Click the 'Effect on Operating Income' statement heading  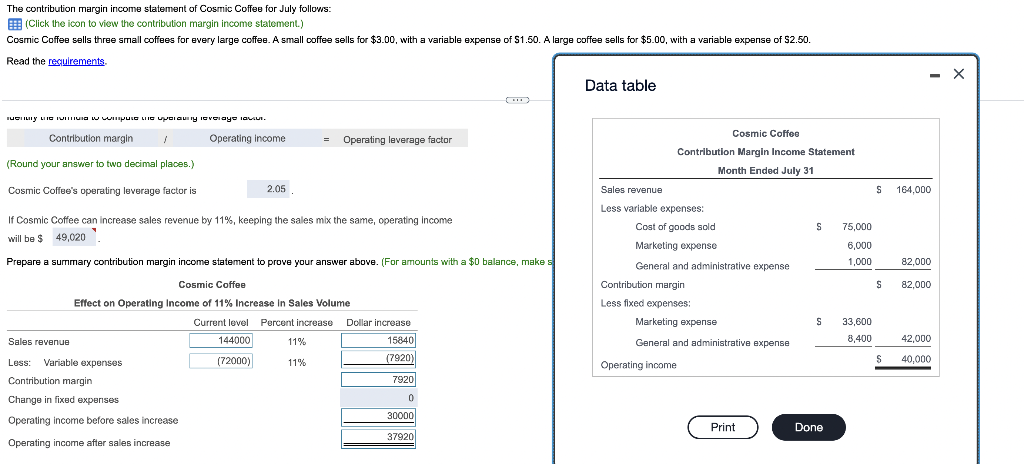click(x=212, y=303)
